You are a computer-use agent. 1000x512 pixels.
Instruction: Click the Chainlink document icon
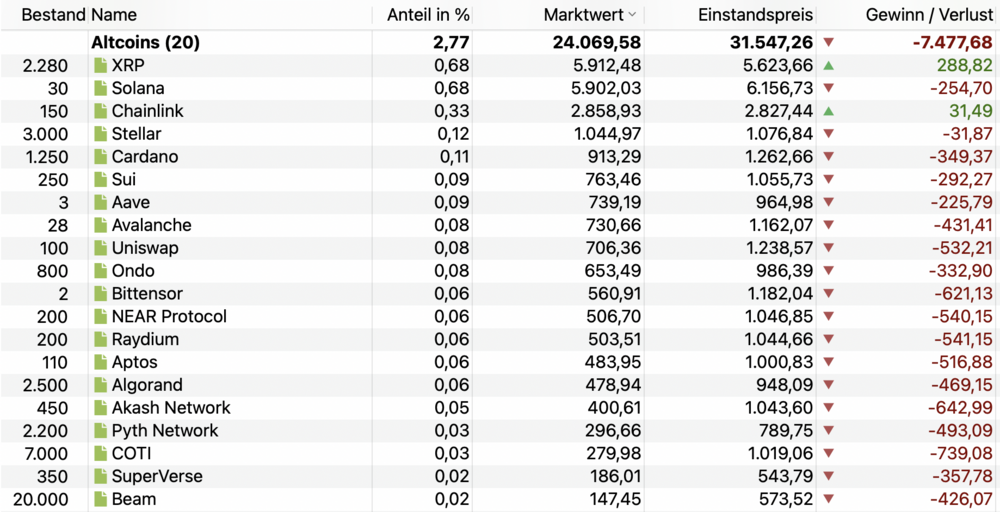(x=100, y=111)
